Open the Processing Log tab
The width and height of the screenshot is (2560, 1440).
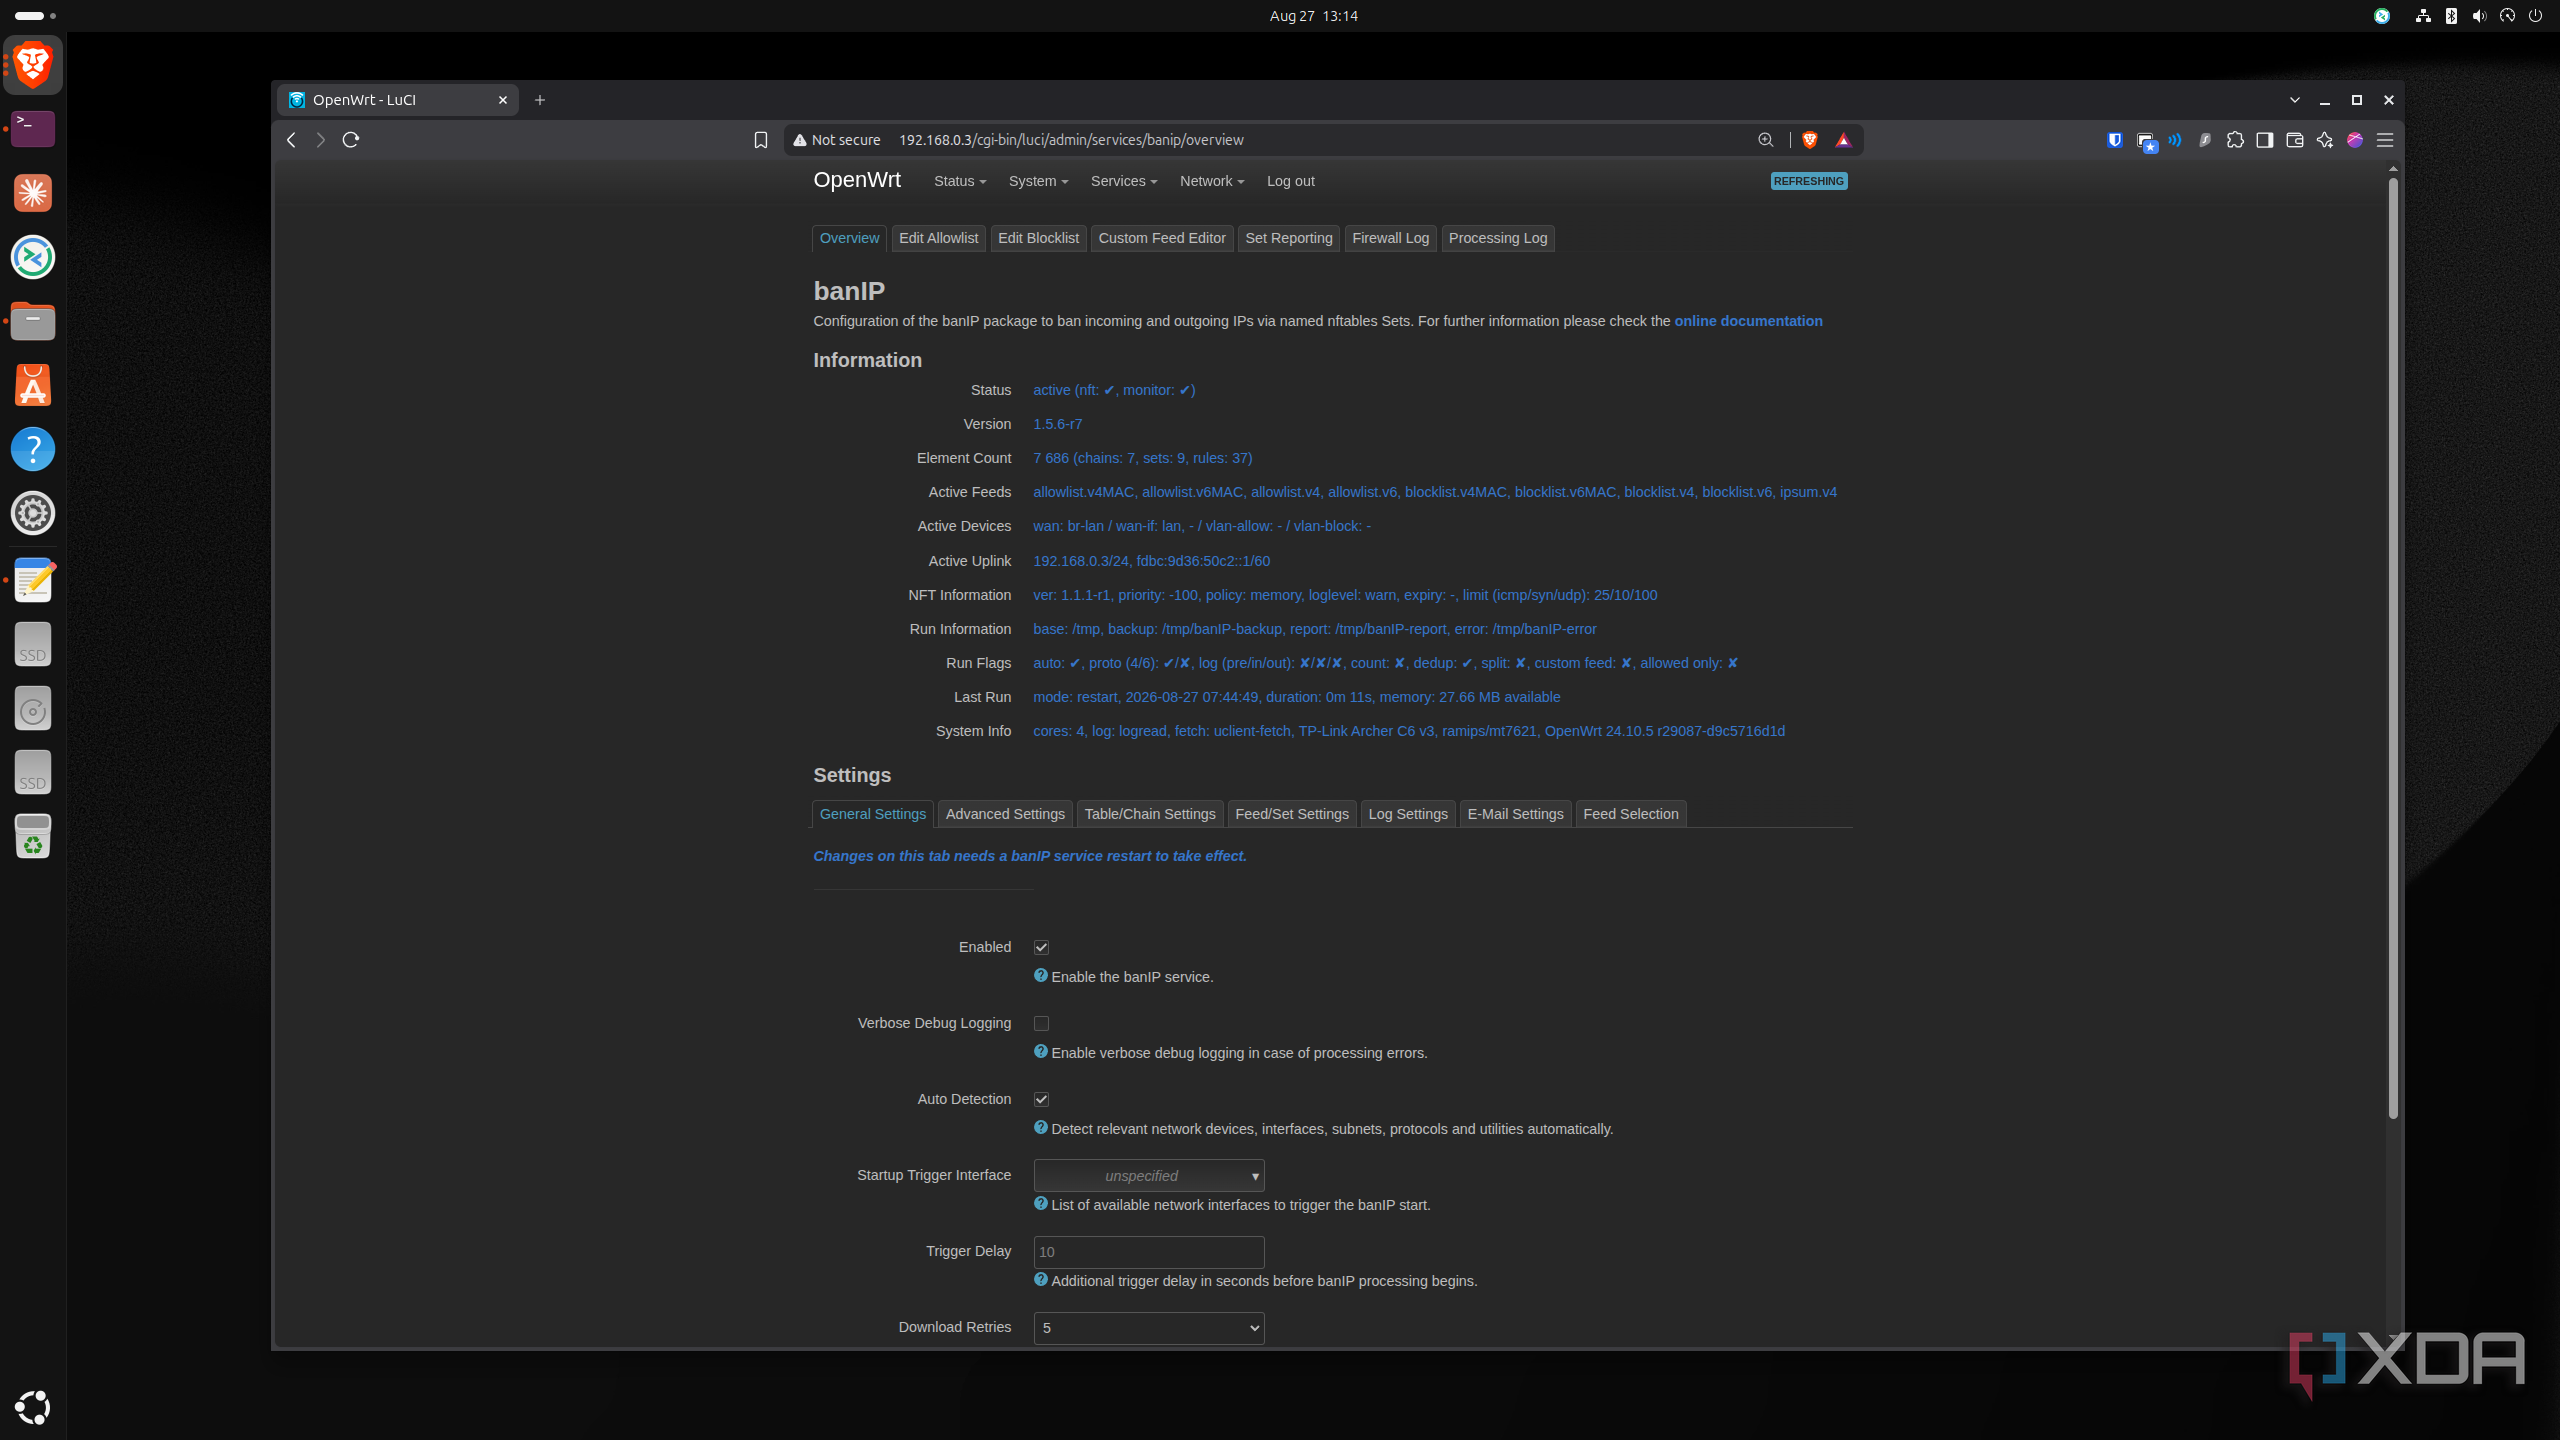[1498, 238]
